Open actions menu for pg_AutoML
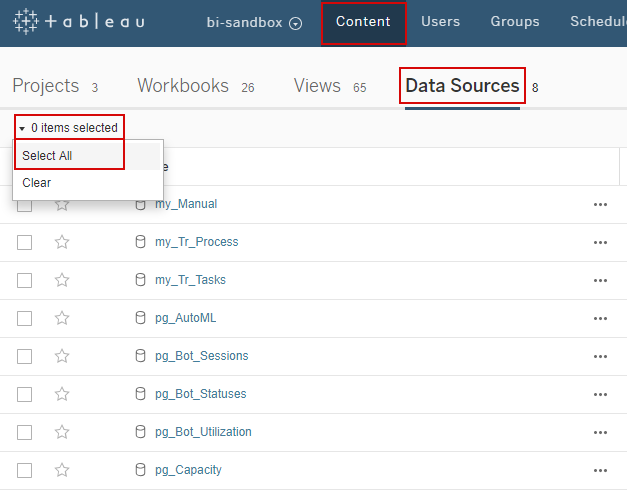Image resolution: width=627 pixels, height=498 pixels. (600, 318)
